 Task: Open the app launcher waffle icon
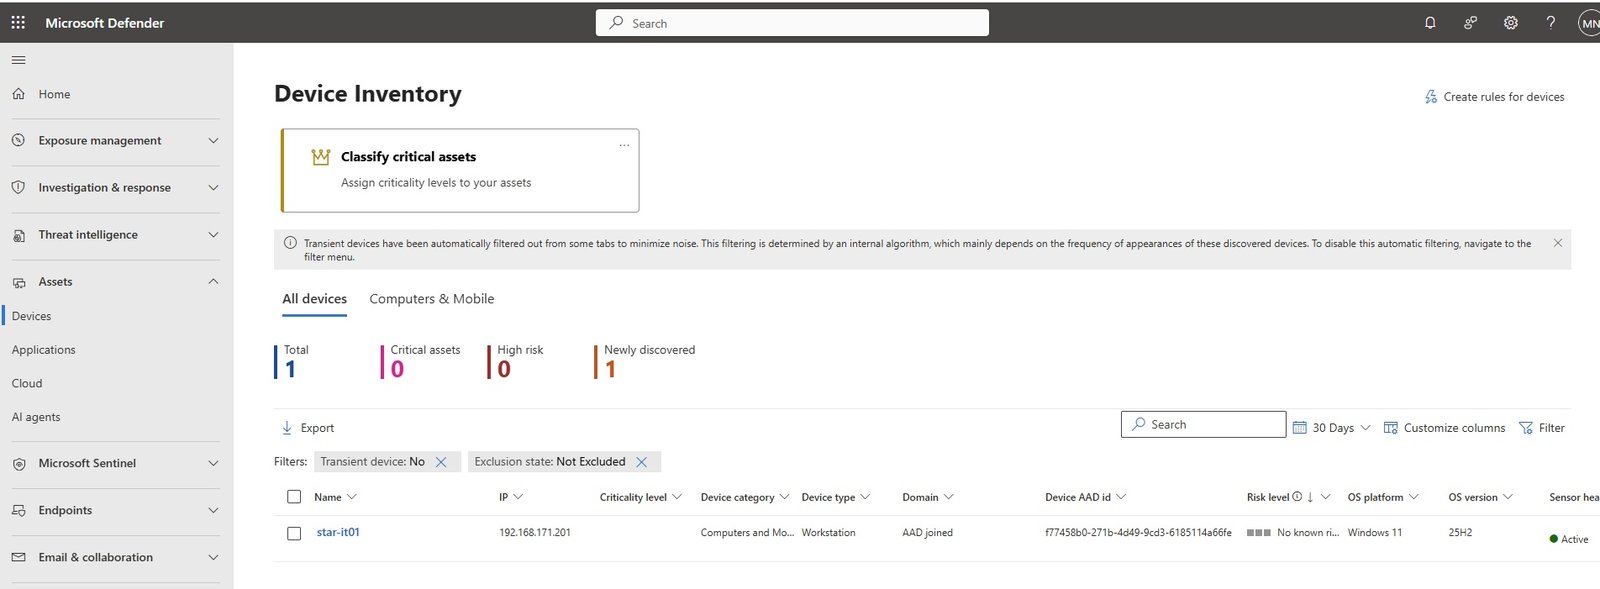tap(18, 22)
